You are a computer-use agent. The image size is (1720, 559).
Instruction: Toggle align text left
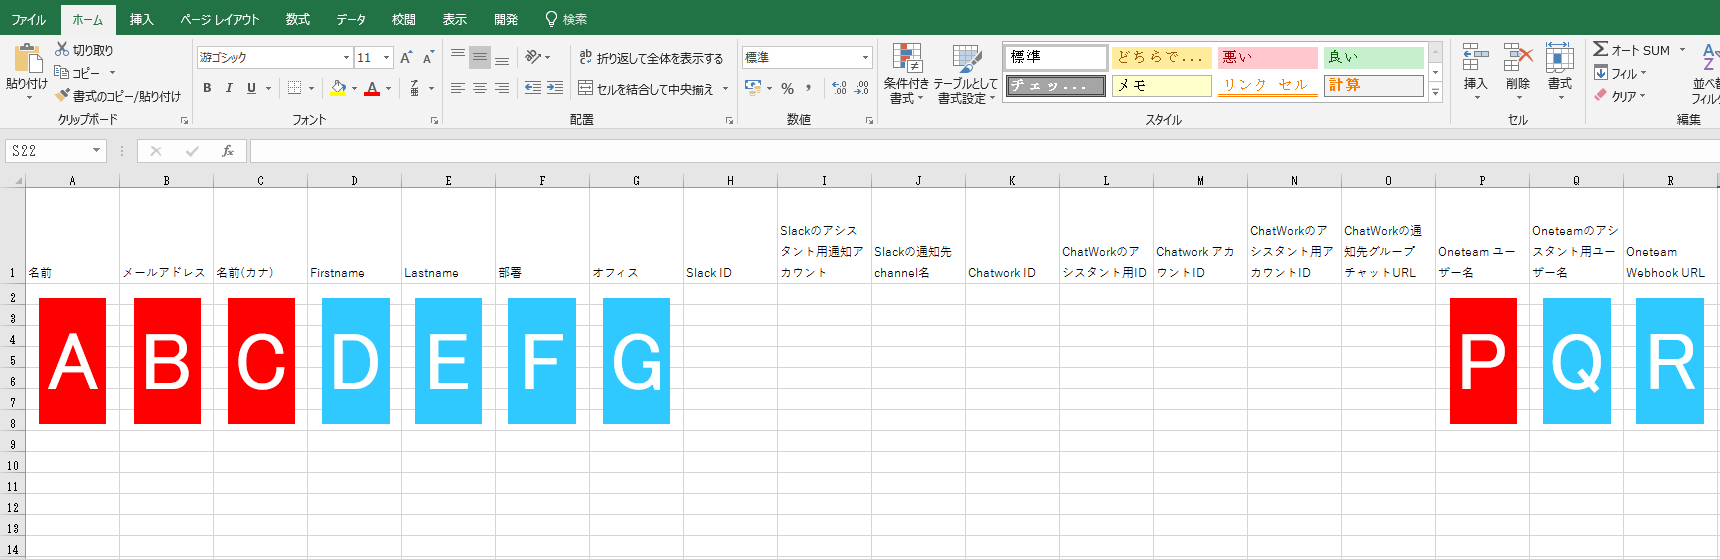click(458, 88)
